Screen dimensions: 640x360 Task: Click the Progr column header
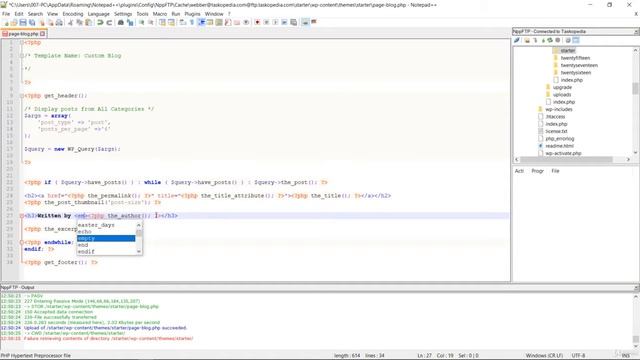(x=537, y=171)
